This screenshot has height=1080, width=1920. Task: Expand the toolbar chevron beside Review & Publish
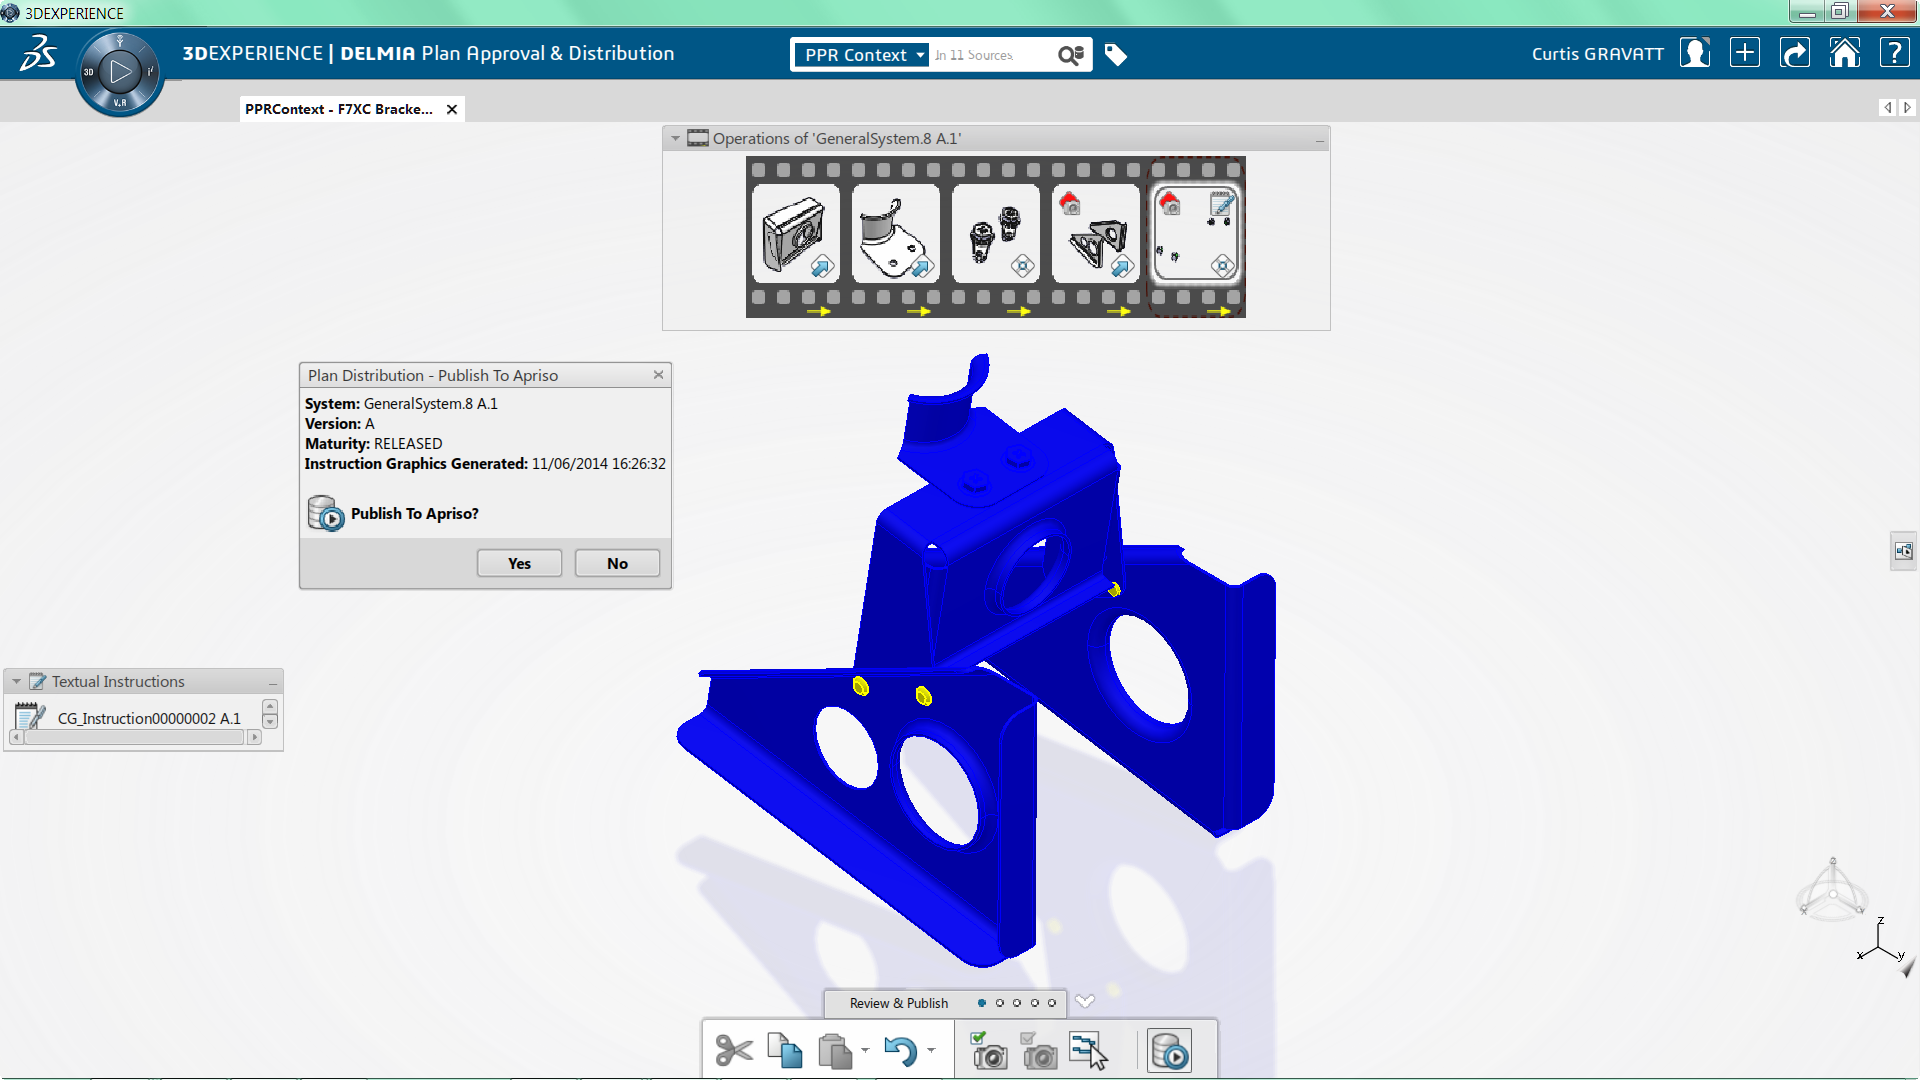(x=1085, y=1002)
